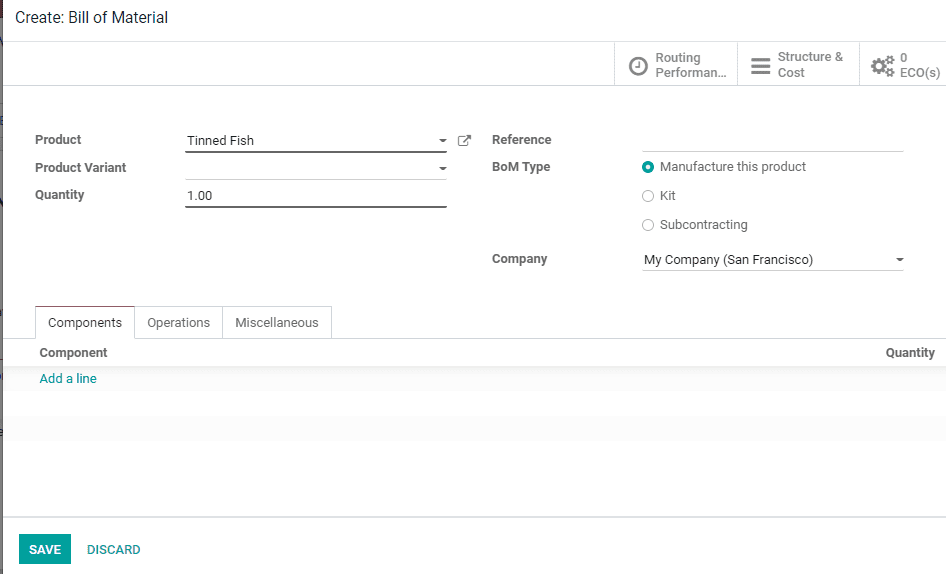Expand the Product dropdown arrow

pyautogui.click(x=442, y=141)
